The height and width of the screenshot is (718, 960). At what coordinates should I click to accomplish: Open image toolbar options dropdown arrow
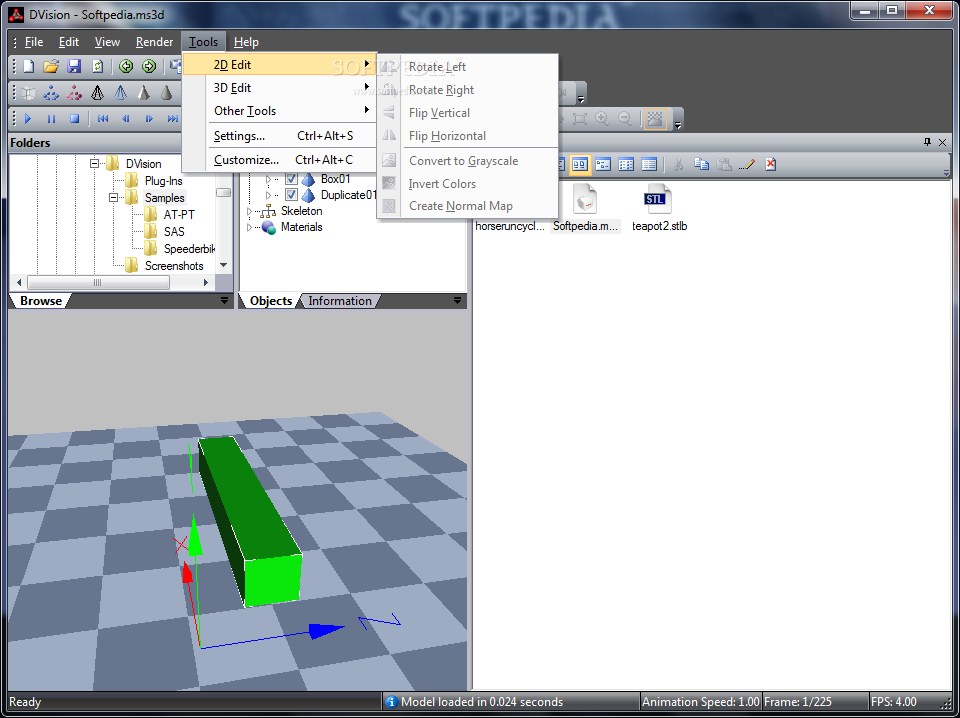(x=678, y=124)
